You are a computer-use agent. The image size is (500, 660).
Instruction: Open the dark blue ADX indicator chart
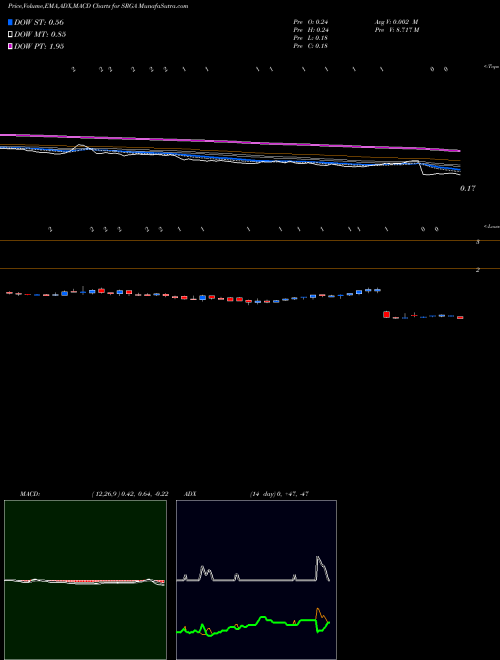point(256,580)
